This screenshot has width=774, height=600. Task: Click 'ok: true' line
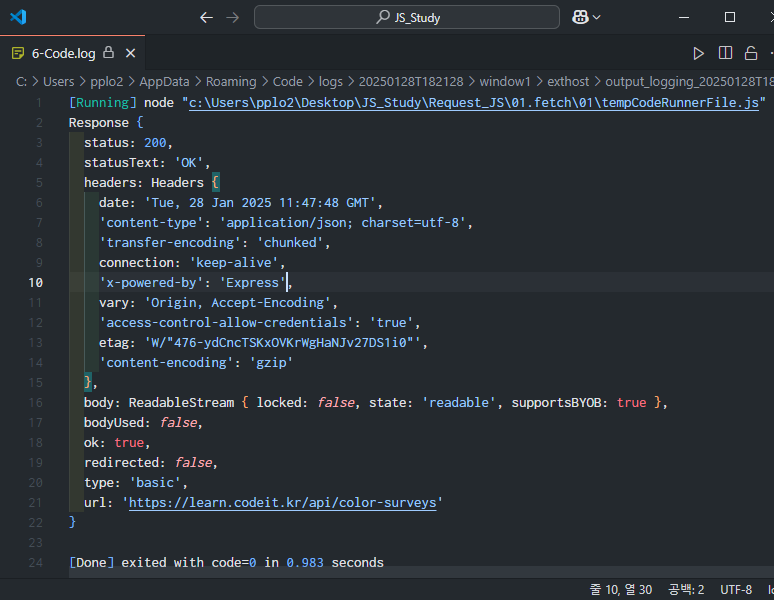[x=116, y=443]
